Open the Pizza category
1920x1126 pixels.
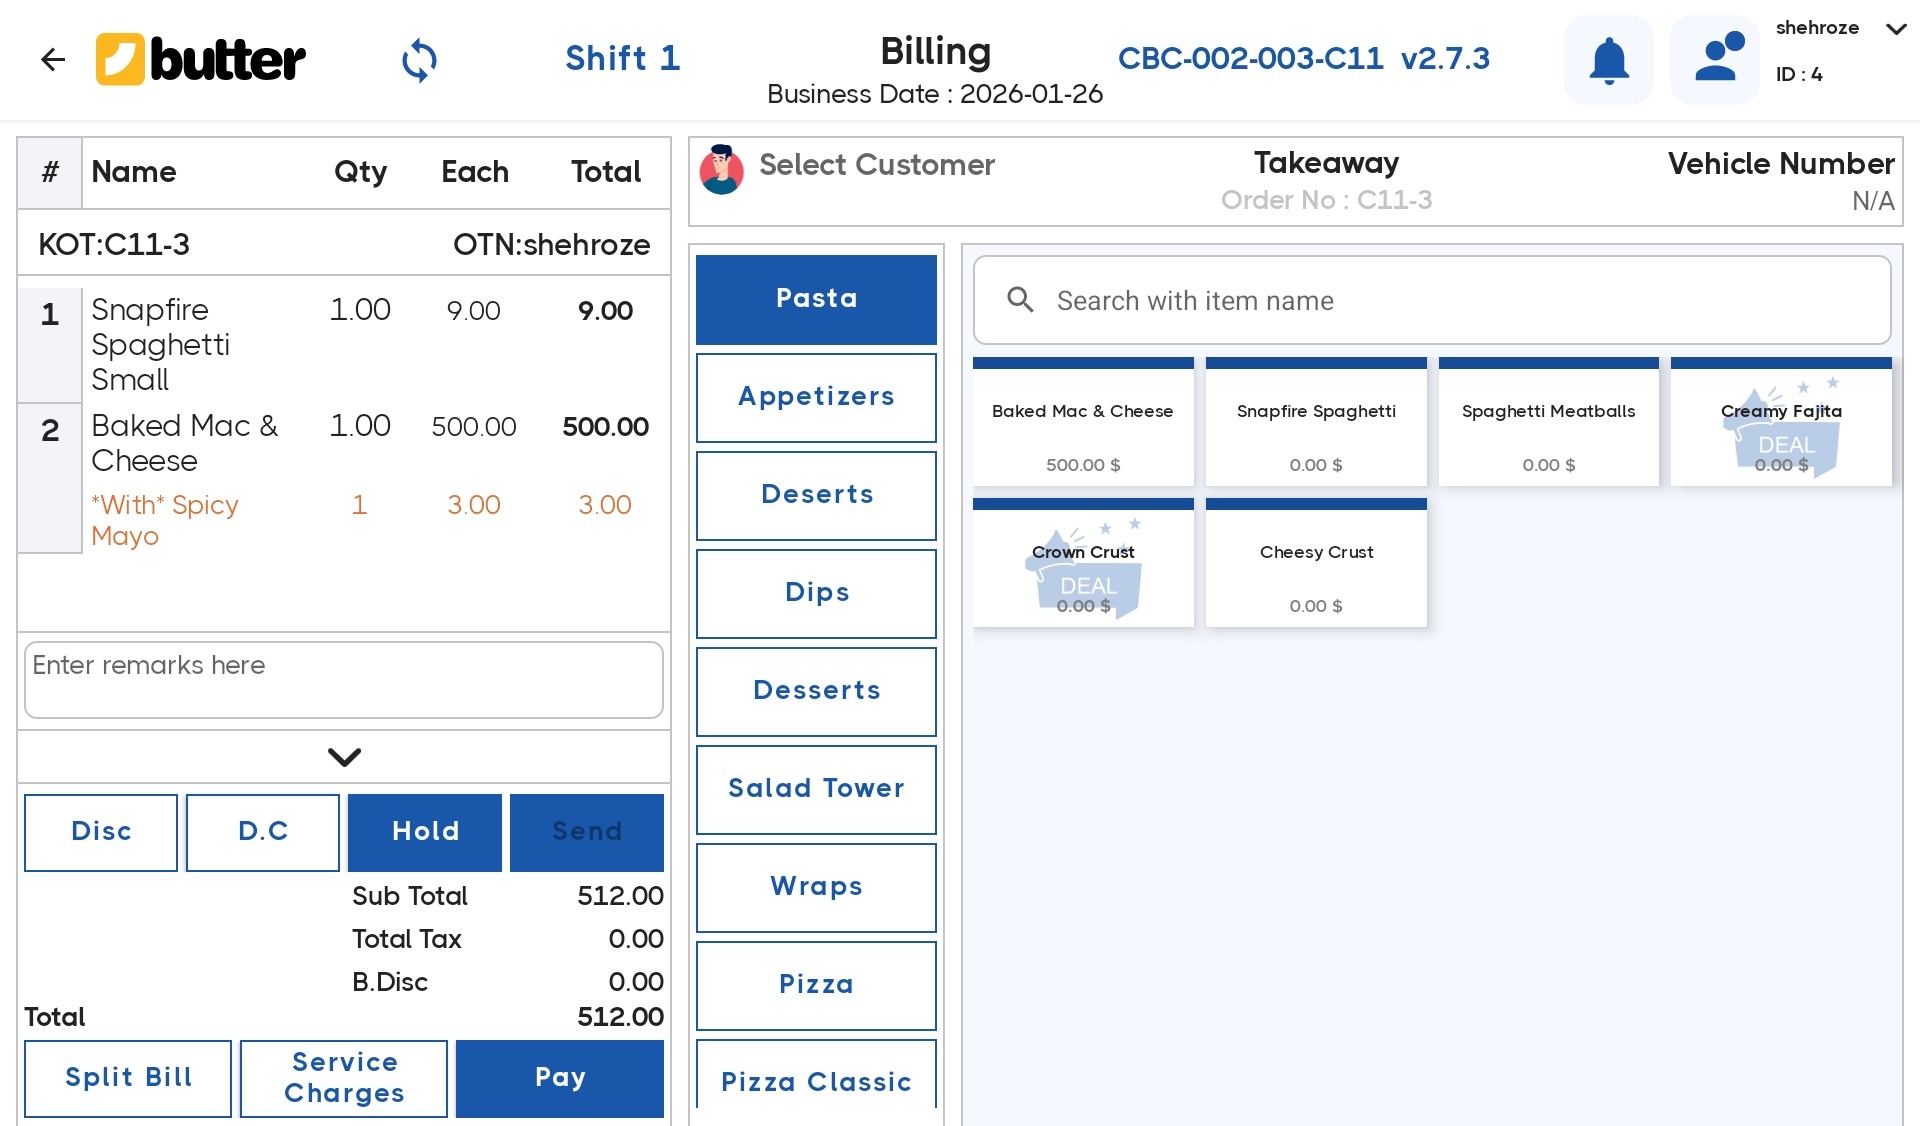(x=816, y=985)
